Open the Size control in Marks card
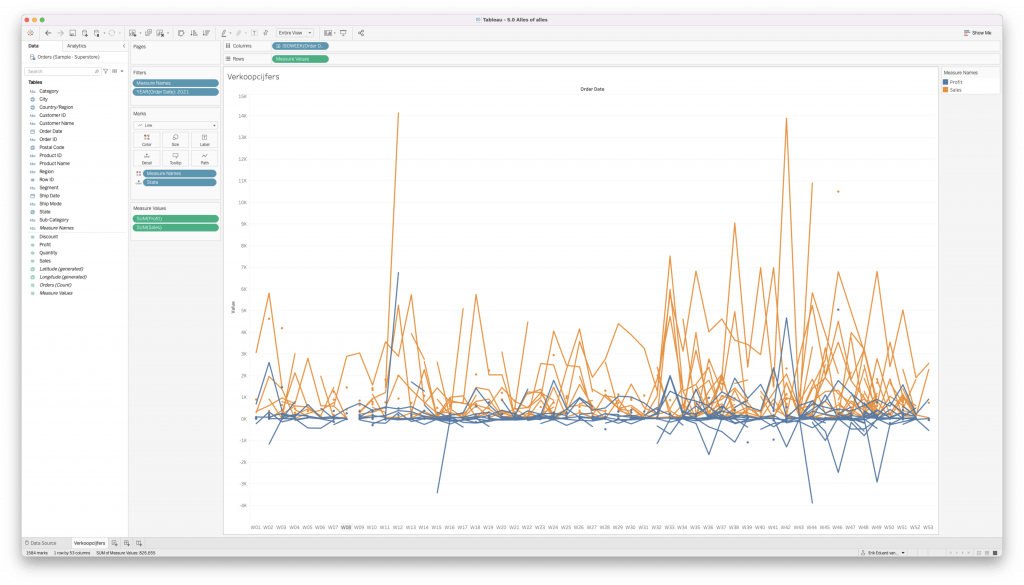 click(x=175, y=139)
